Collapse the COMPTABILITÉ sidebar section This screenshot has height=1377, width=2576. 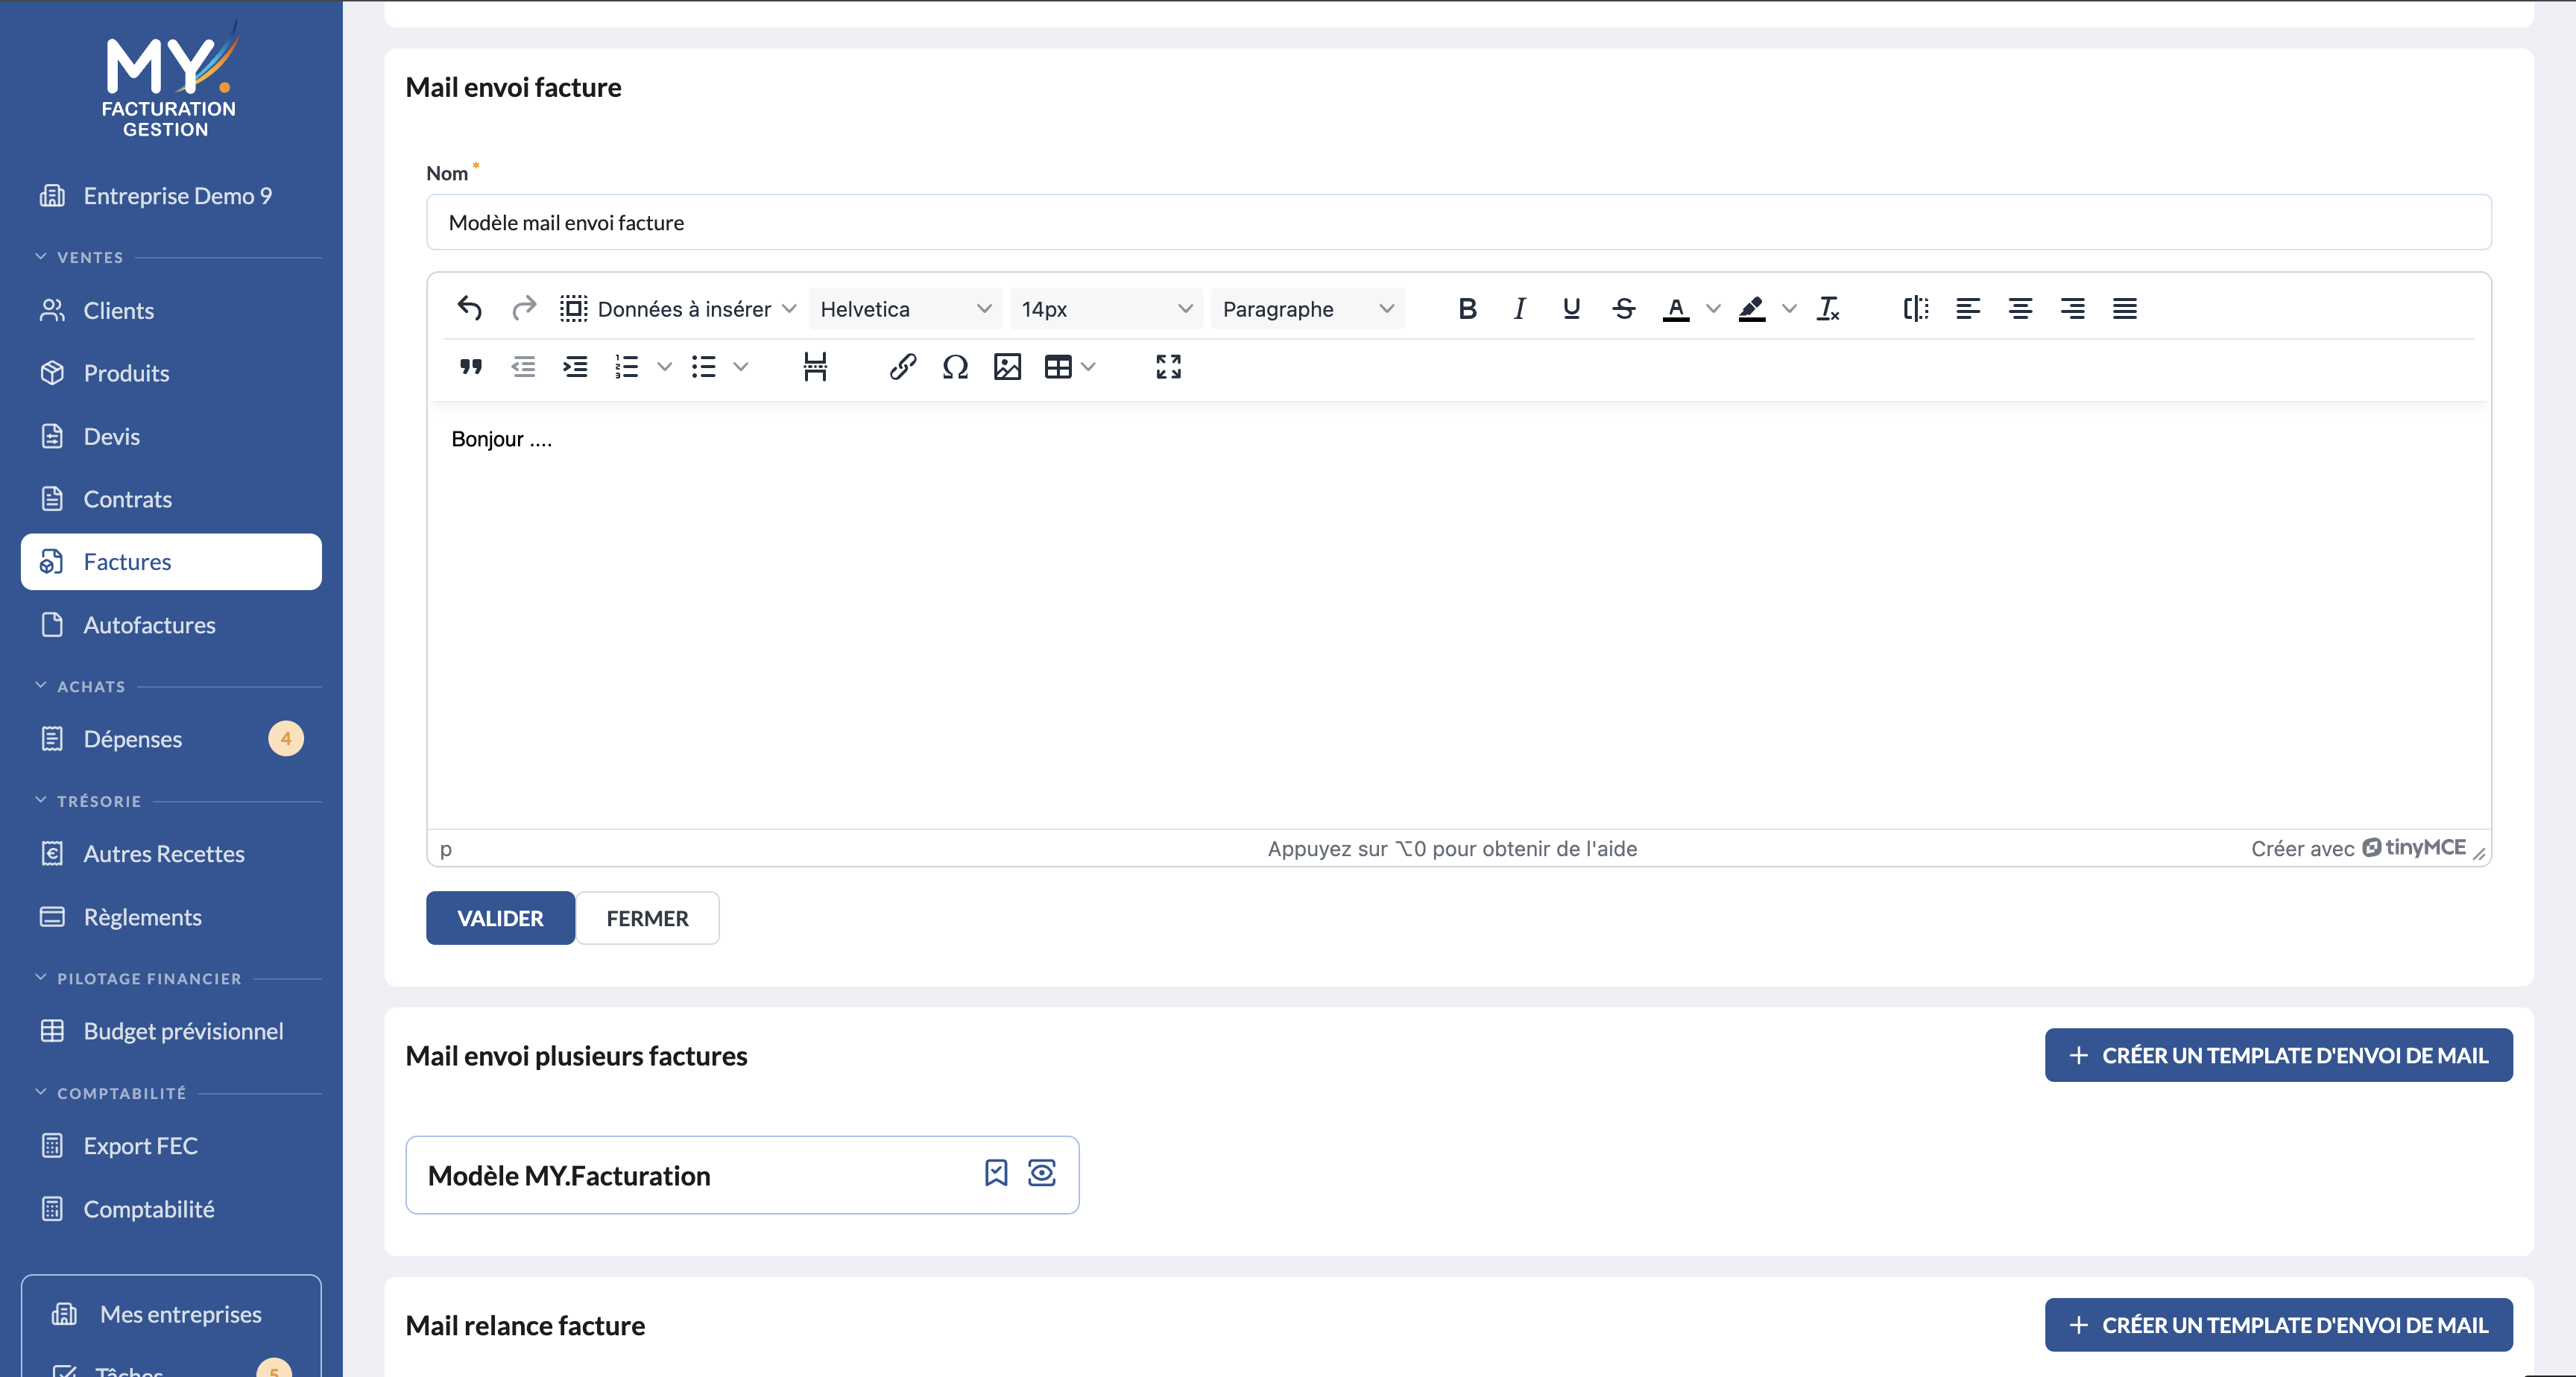(110, 1093)
